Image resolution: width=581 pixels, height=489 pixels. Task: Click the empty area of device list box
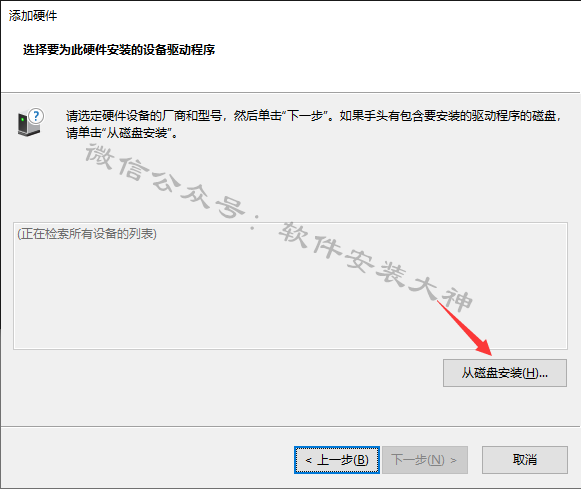[x=290, y=296]
